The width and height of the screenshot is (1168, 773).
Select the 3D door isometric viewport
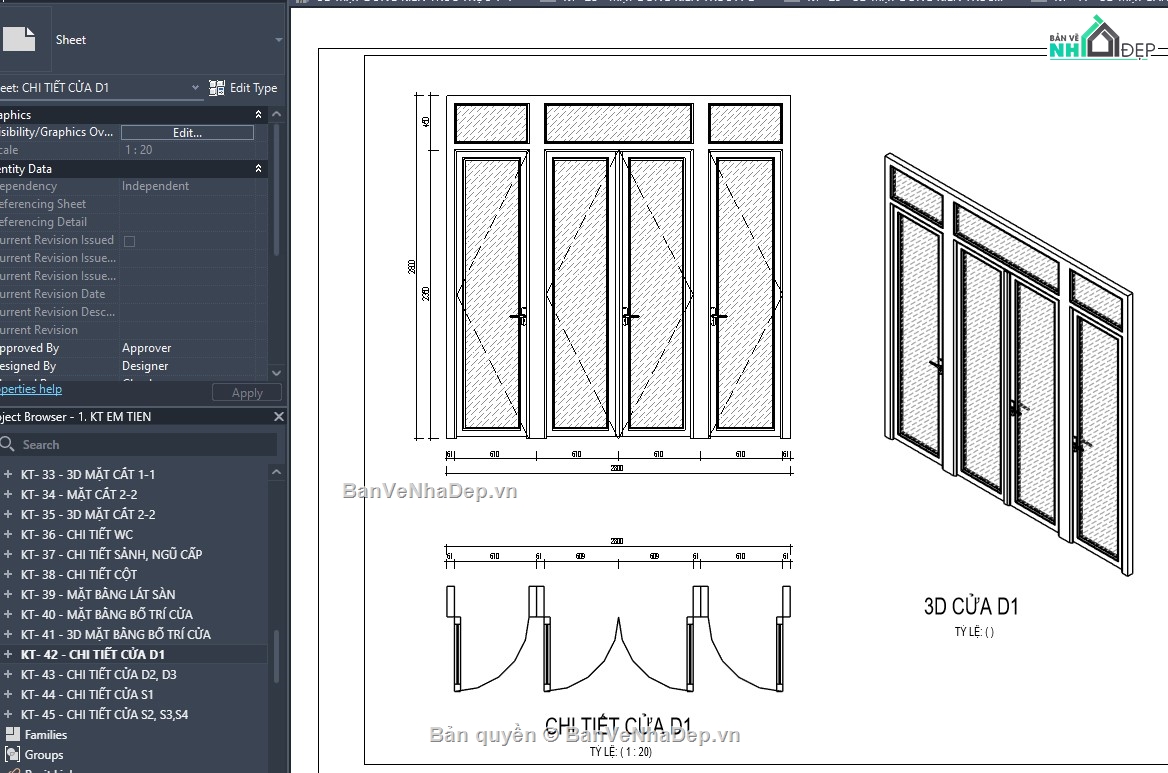pos(1008,365)
